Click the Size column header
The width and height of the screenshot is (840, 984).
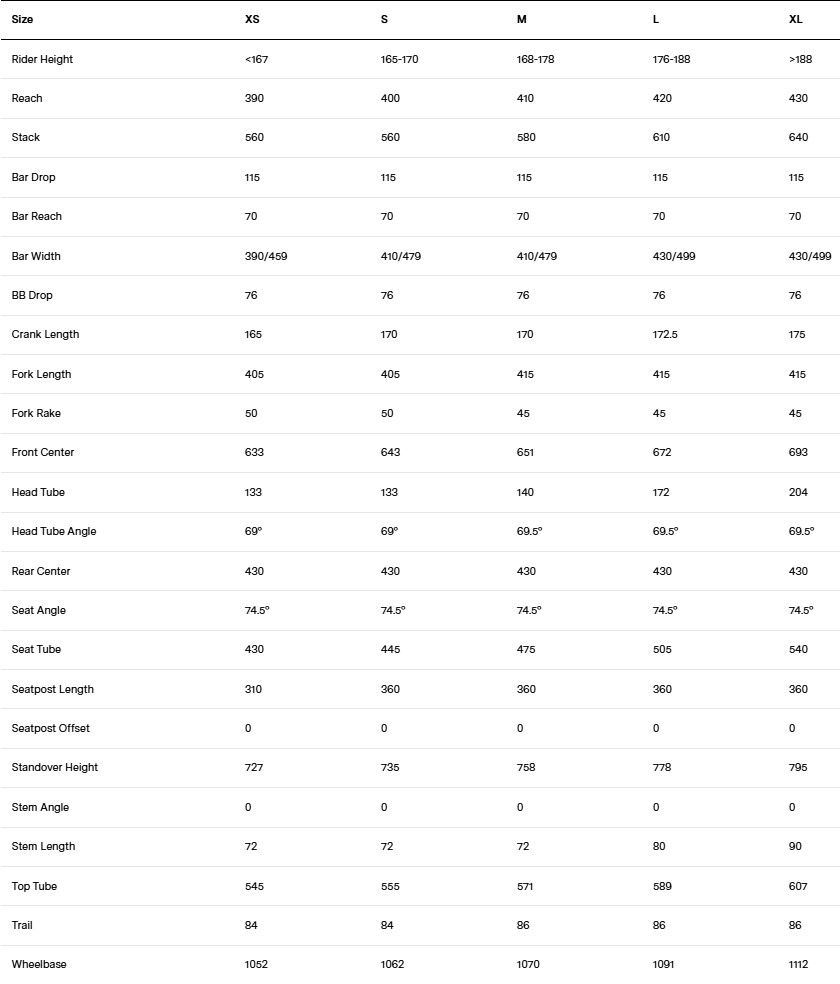[x=22, y=19]
